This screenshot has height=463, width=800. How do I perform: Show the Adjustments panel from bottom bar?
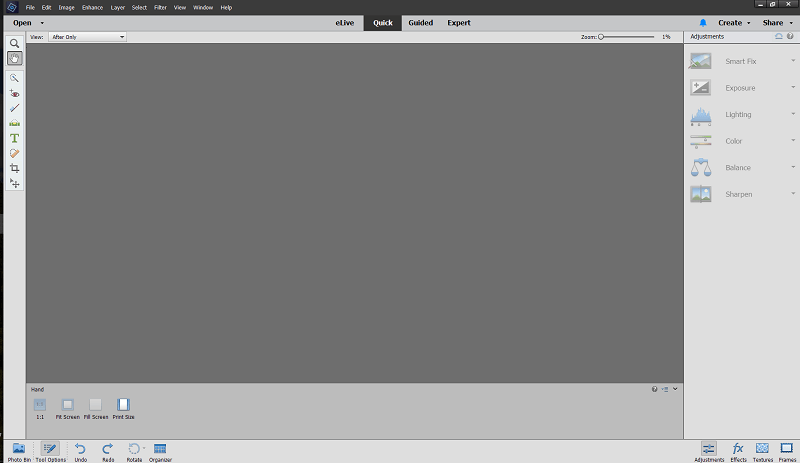pos(709,452)
